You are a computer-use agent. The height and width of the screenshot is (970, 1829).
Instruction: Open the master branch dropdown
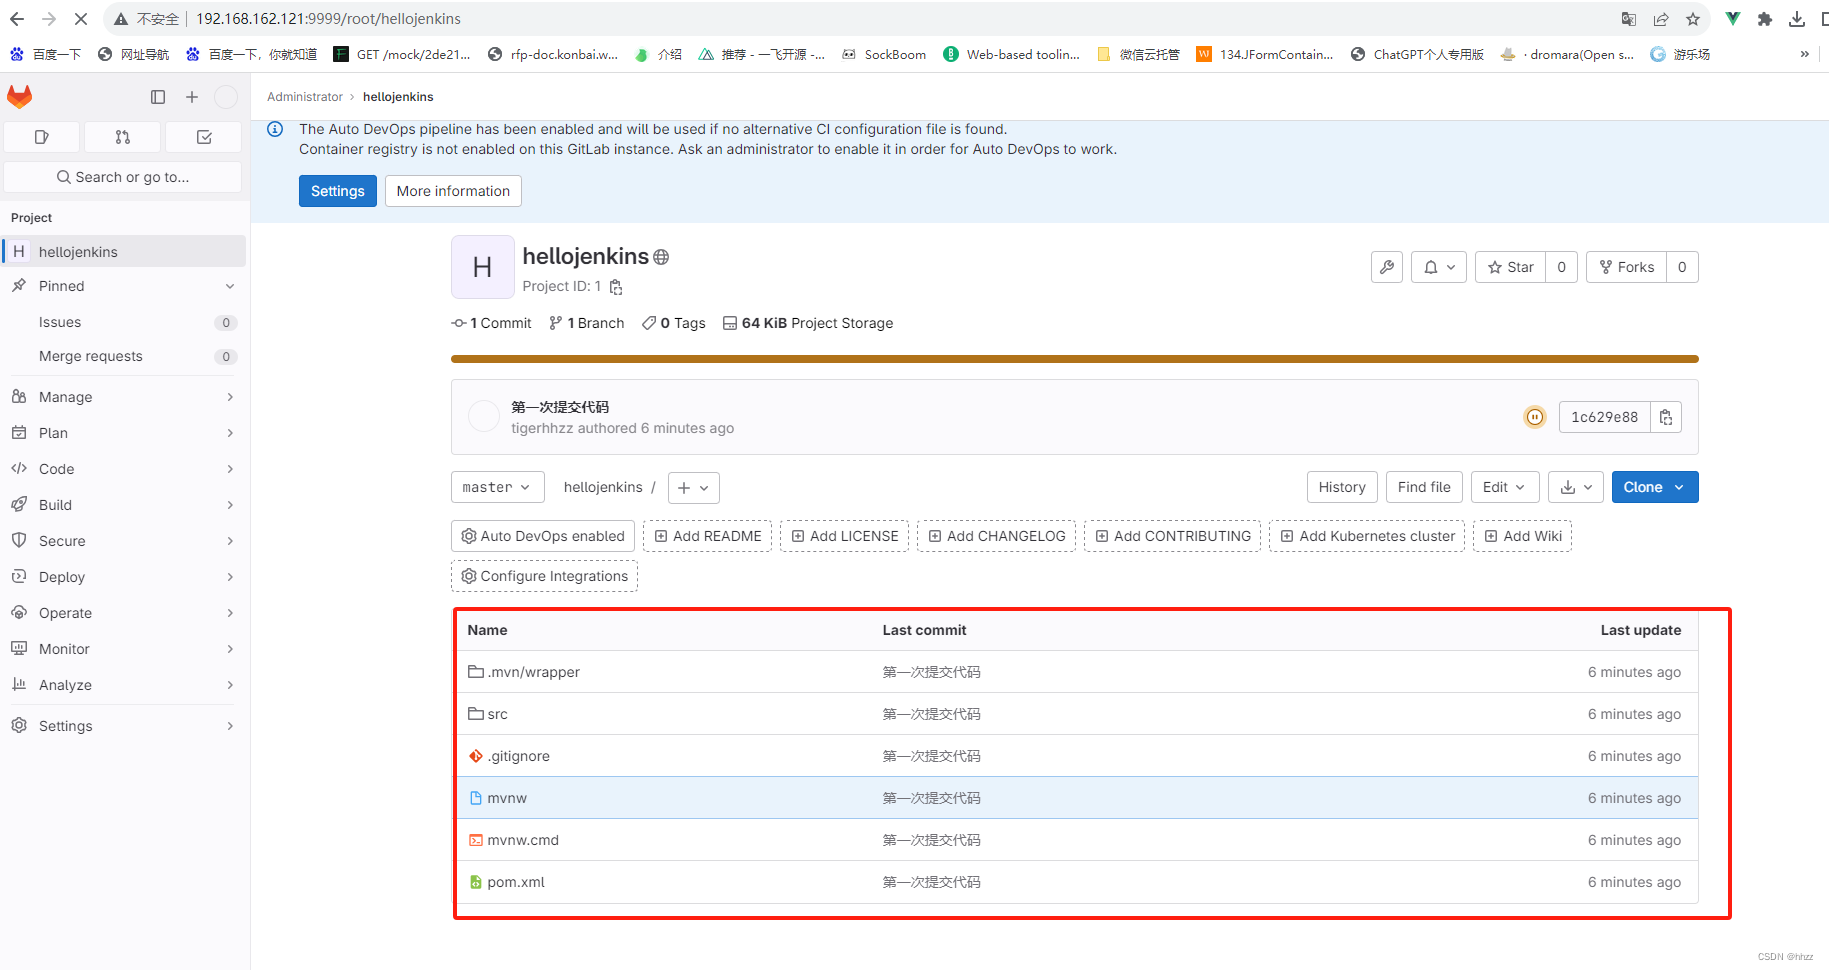pos(498,487)
